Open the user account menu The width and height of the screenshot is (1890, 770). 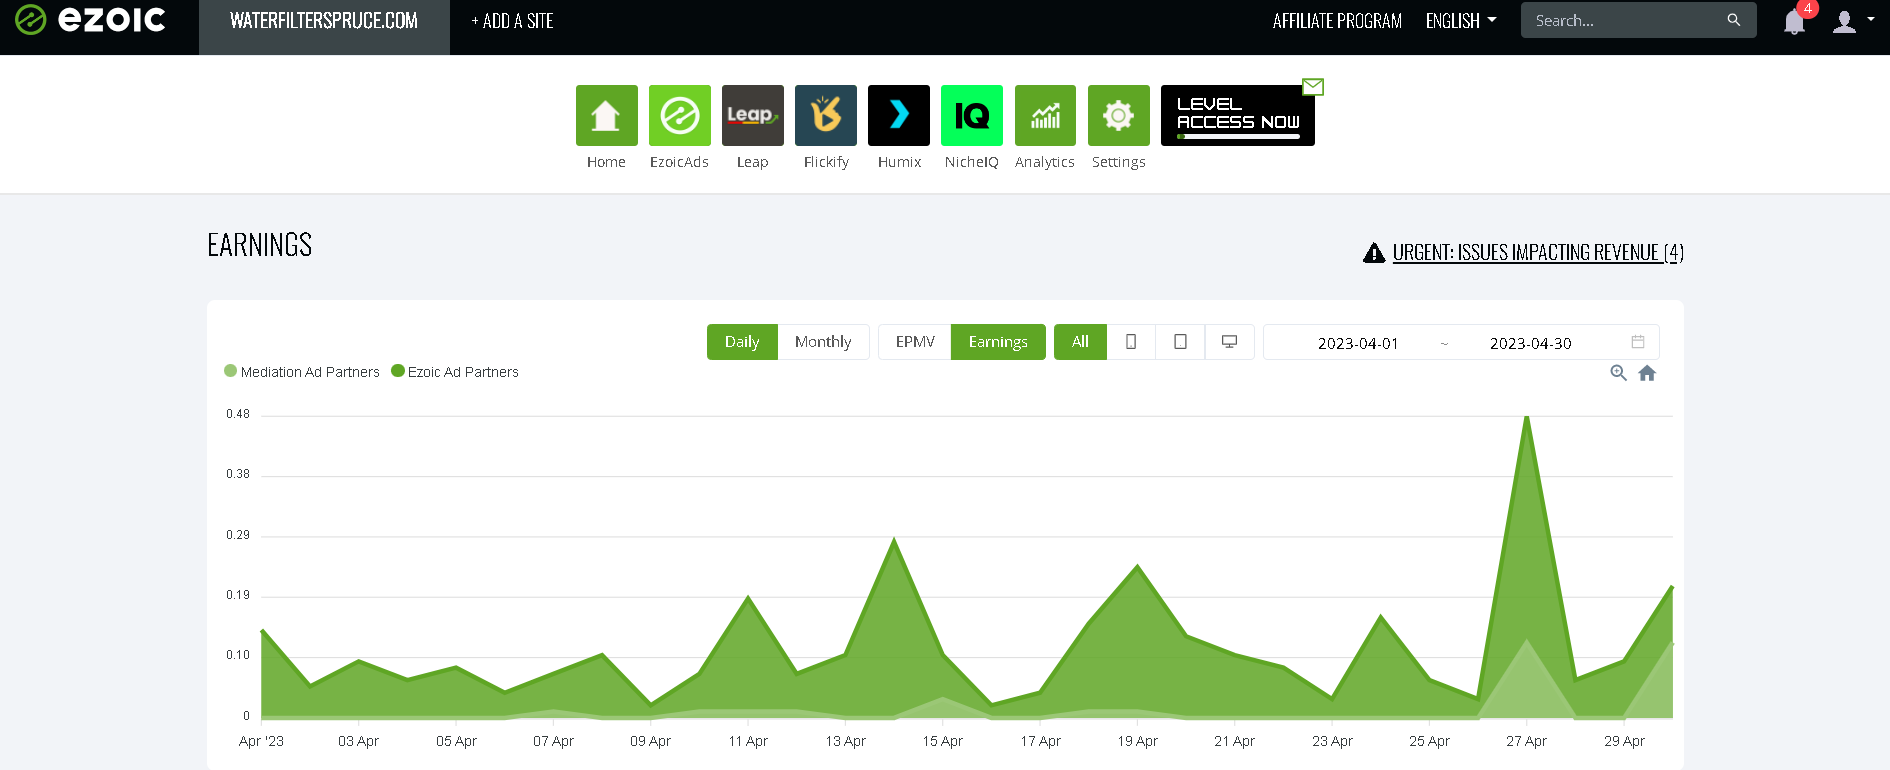[x=1853, y=21]
